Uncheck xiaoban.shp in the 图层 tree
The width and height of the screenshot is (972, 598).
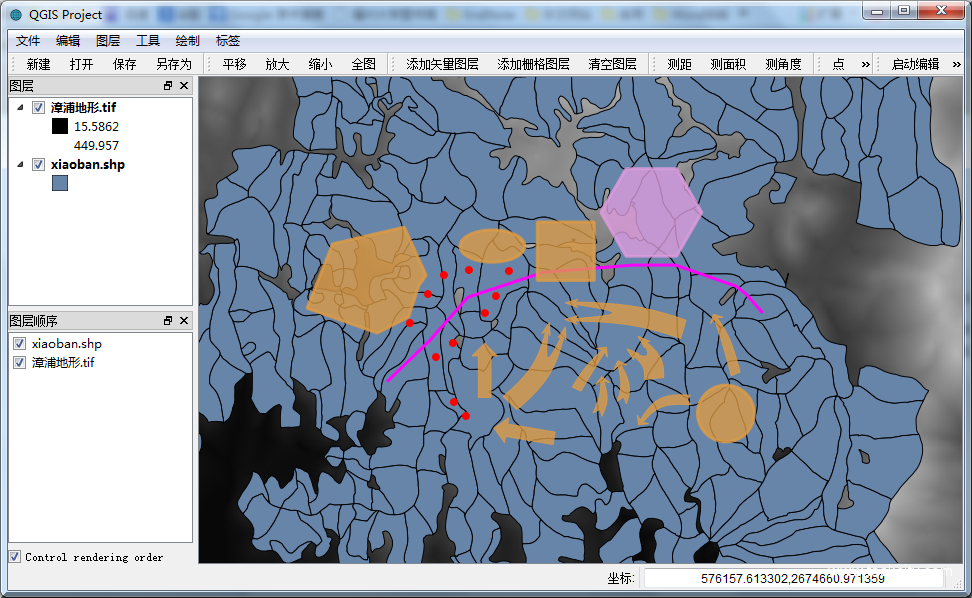coord(39,164)
